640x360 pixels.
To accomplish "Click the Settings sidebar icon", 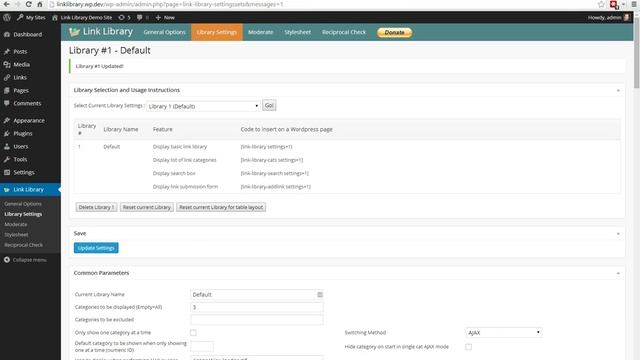I will tap(7, 172).
